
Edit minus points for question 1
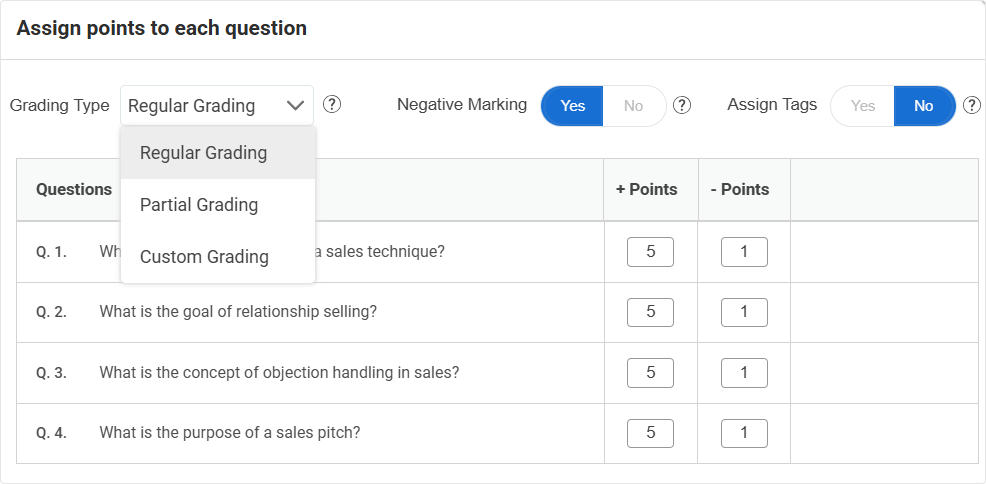[x=744, y=252]
